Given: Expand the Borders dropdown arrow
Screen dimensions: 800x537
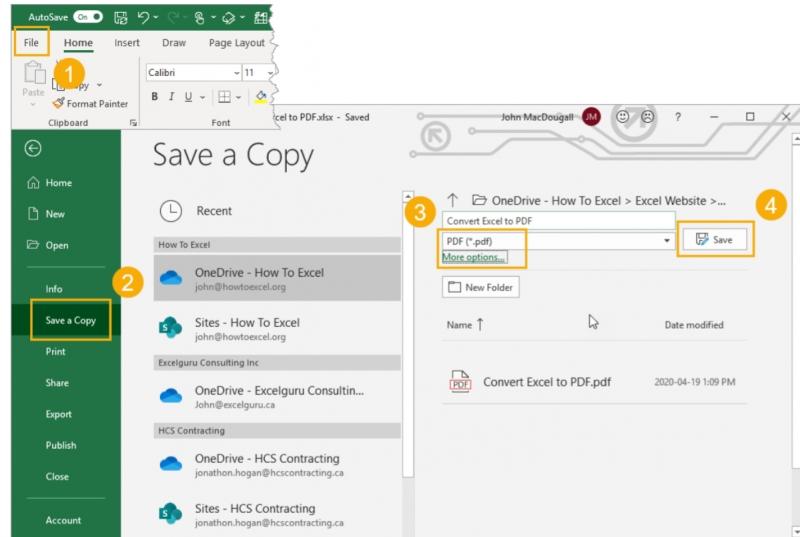Looking at the screenshot, I should [x=238, y=97].
